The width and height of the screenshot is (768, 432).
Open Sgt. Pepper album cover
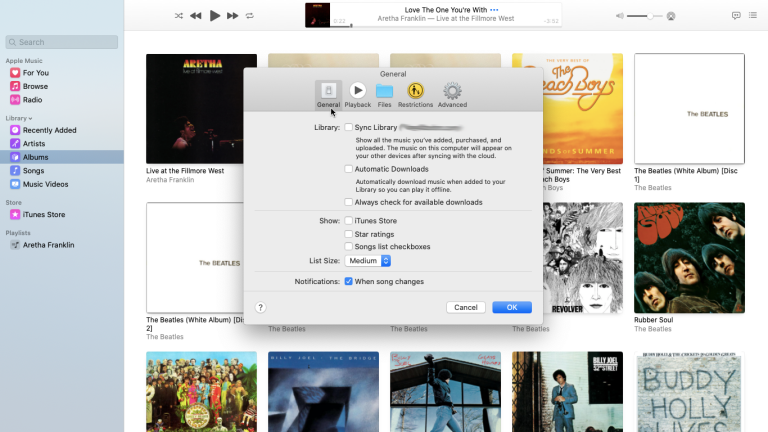201,392
